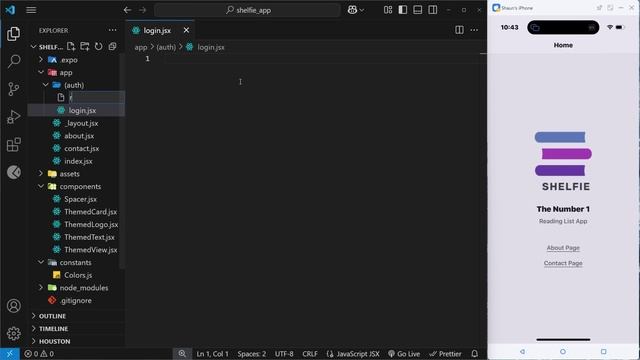Click the new file name input field
Viewport: 640px width, 360px height.
coord(96,98)
